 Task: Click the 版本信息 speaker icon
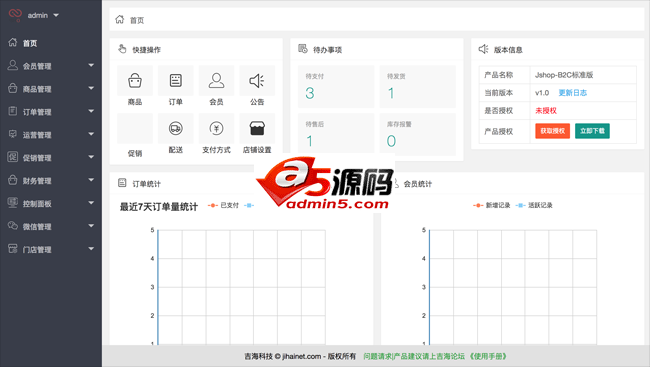click(483, 49)
